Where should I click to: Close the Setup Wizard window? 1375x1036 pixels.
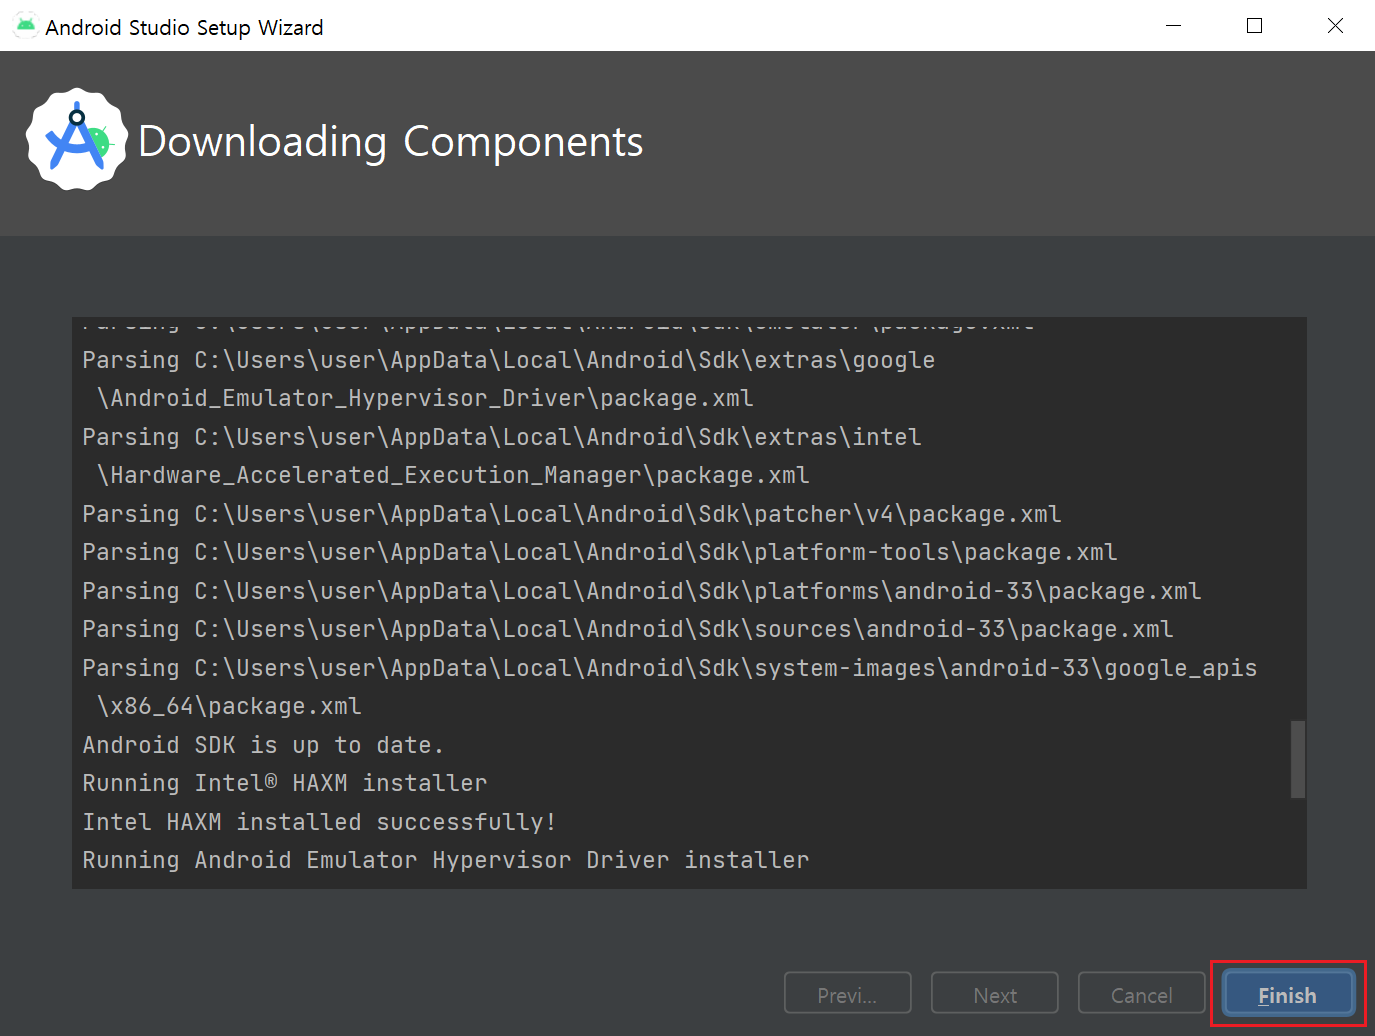click(x=1335, y=25)
